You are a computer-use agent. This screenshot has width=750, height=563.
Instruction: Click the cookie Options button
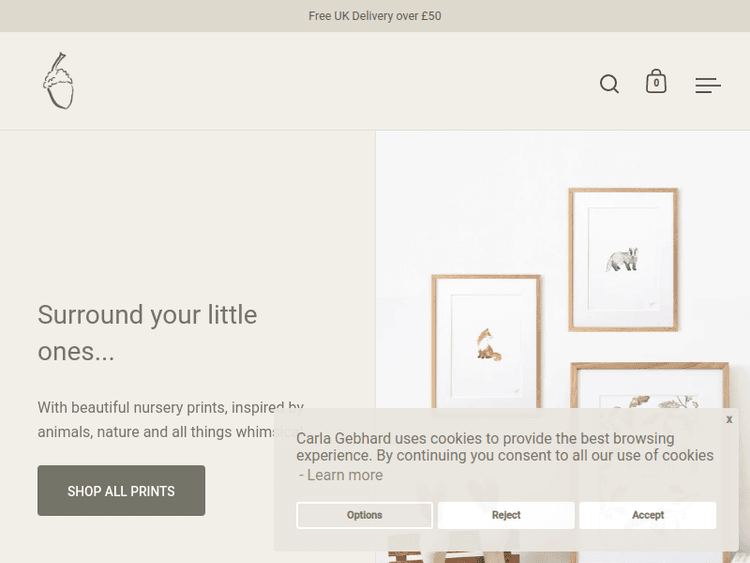[364, 515]
